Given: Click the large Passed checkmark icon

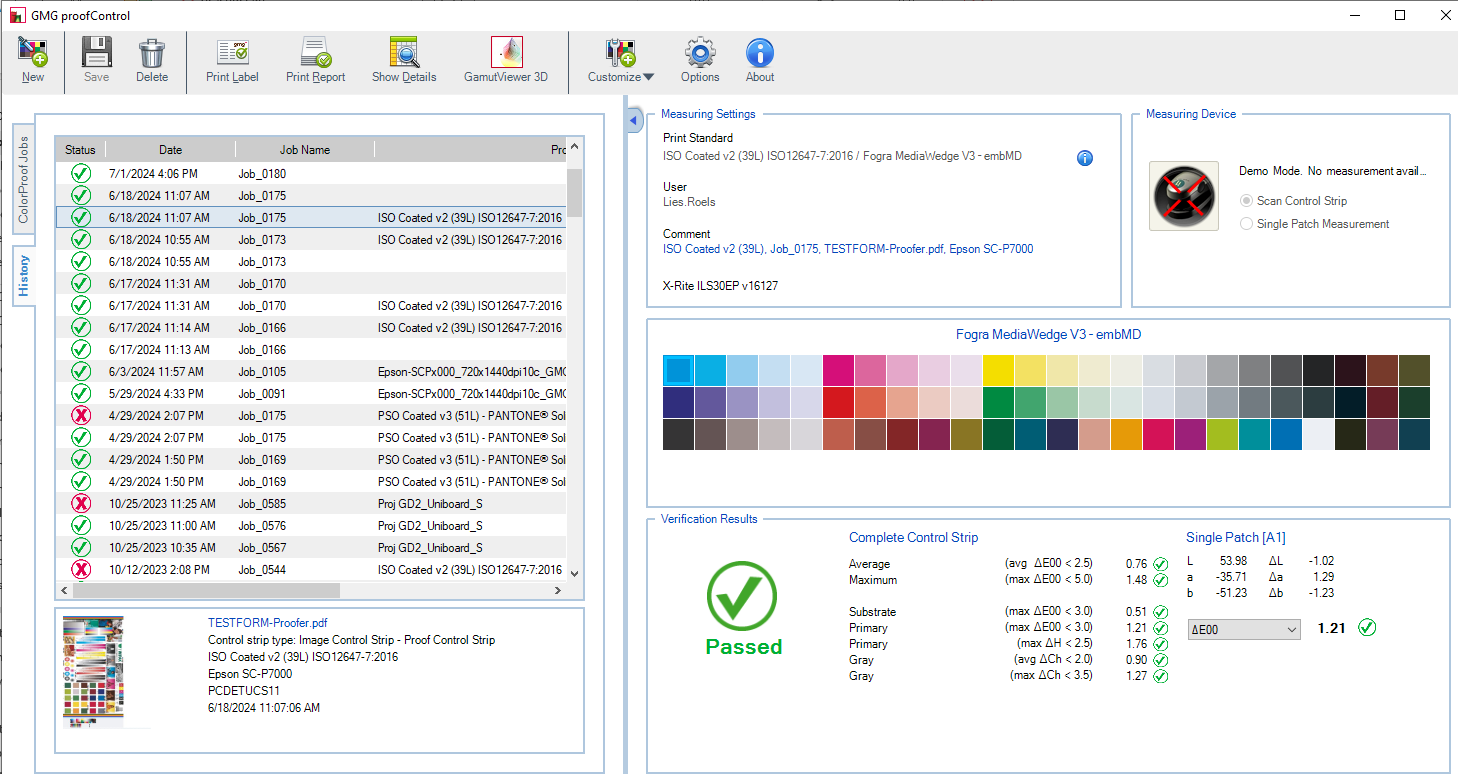Looking at the screenshot, I should click(x=742, y=596).
